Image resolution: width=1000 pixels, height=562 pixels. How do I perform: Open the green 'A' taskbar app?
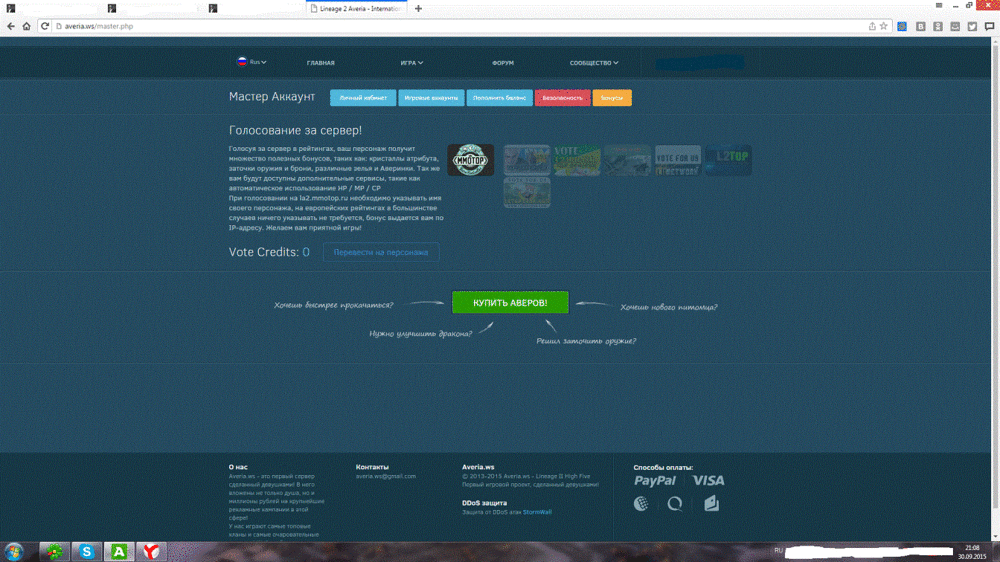tap(119, 551)
